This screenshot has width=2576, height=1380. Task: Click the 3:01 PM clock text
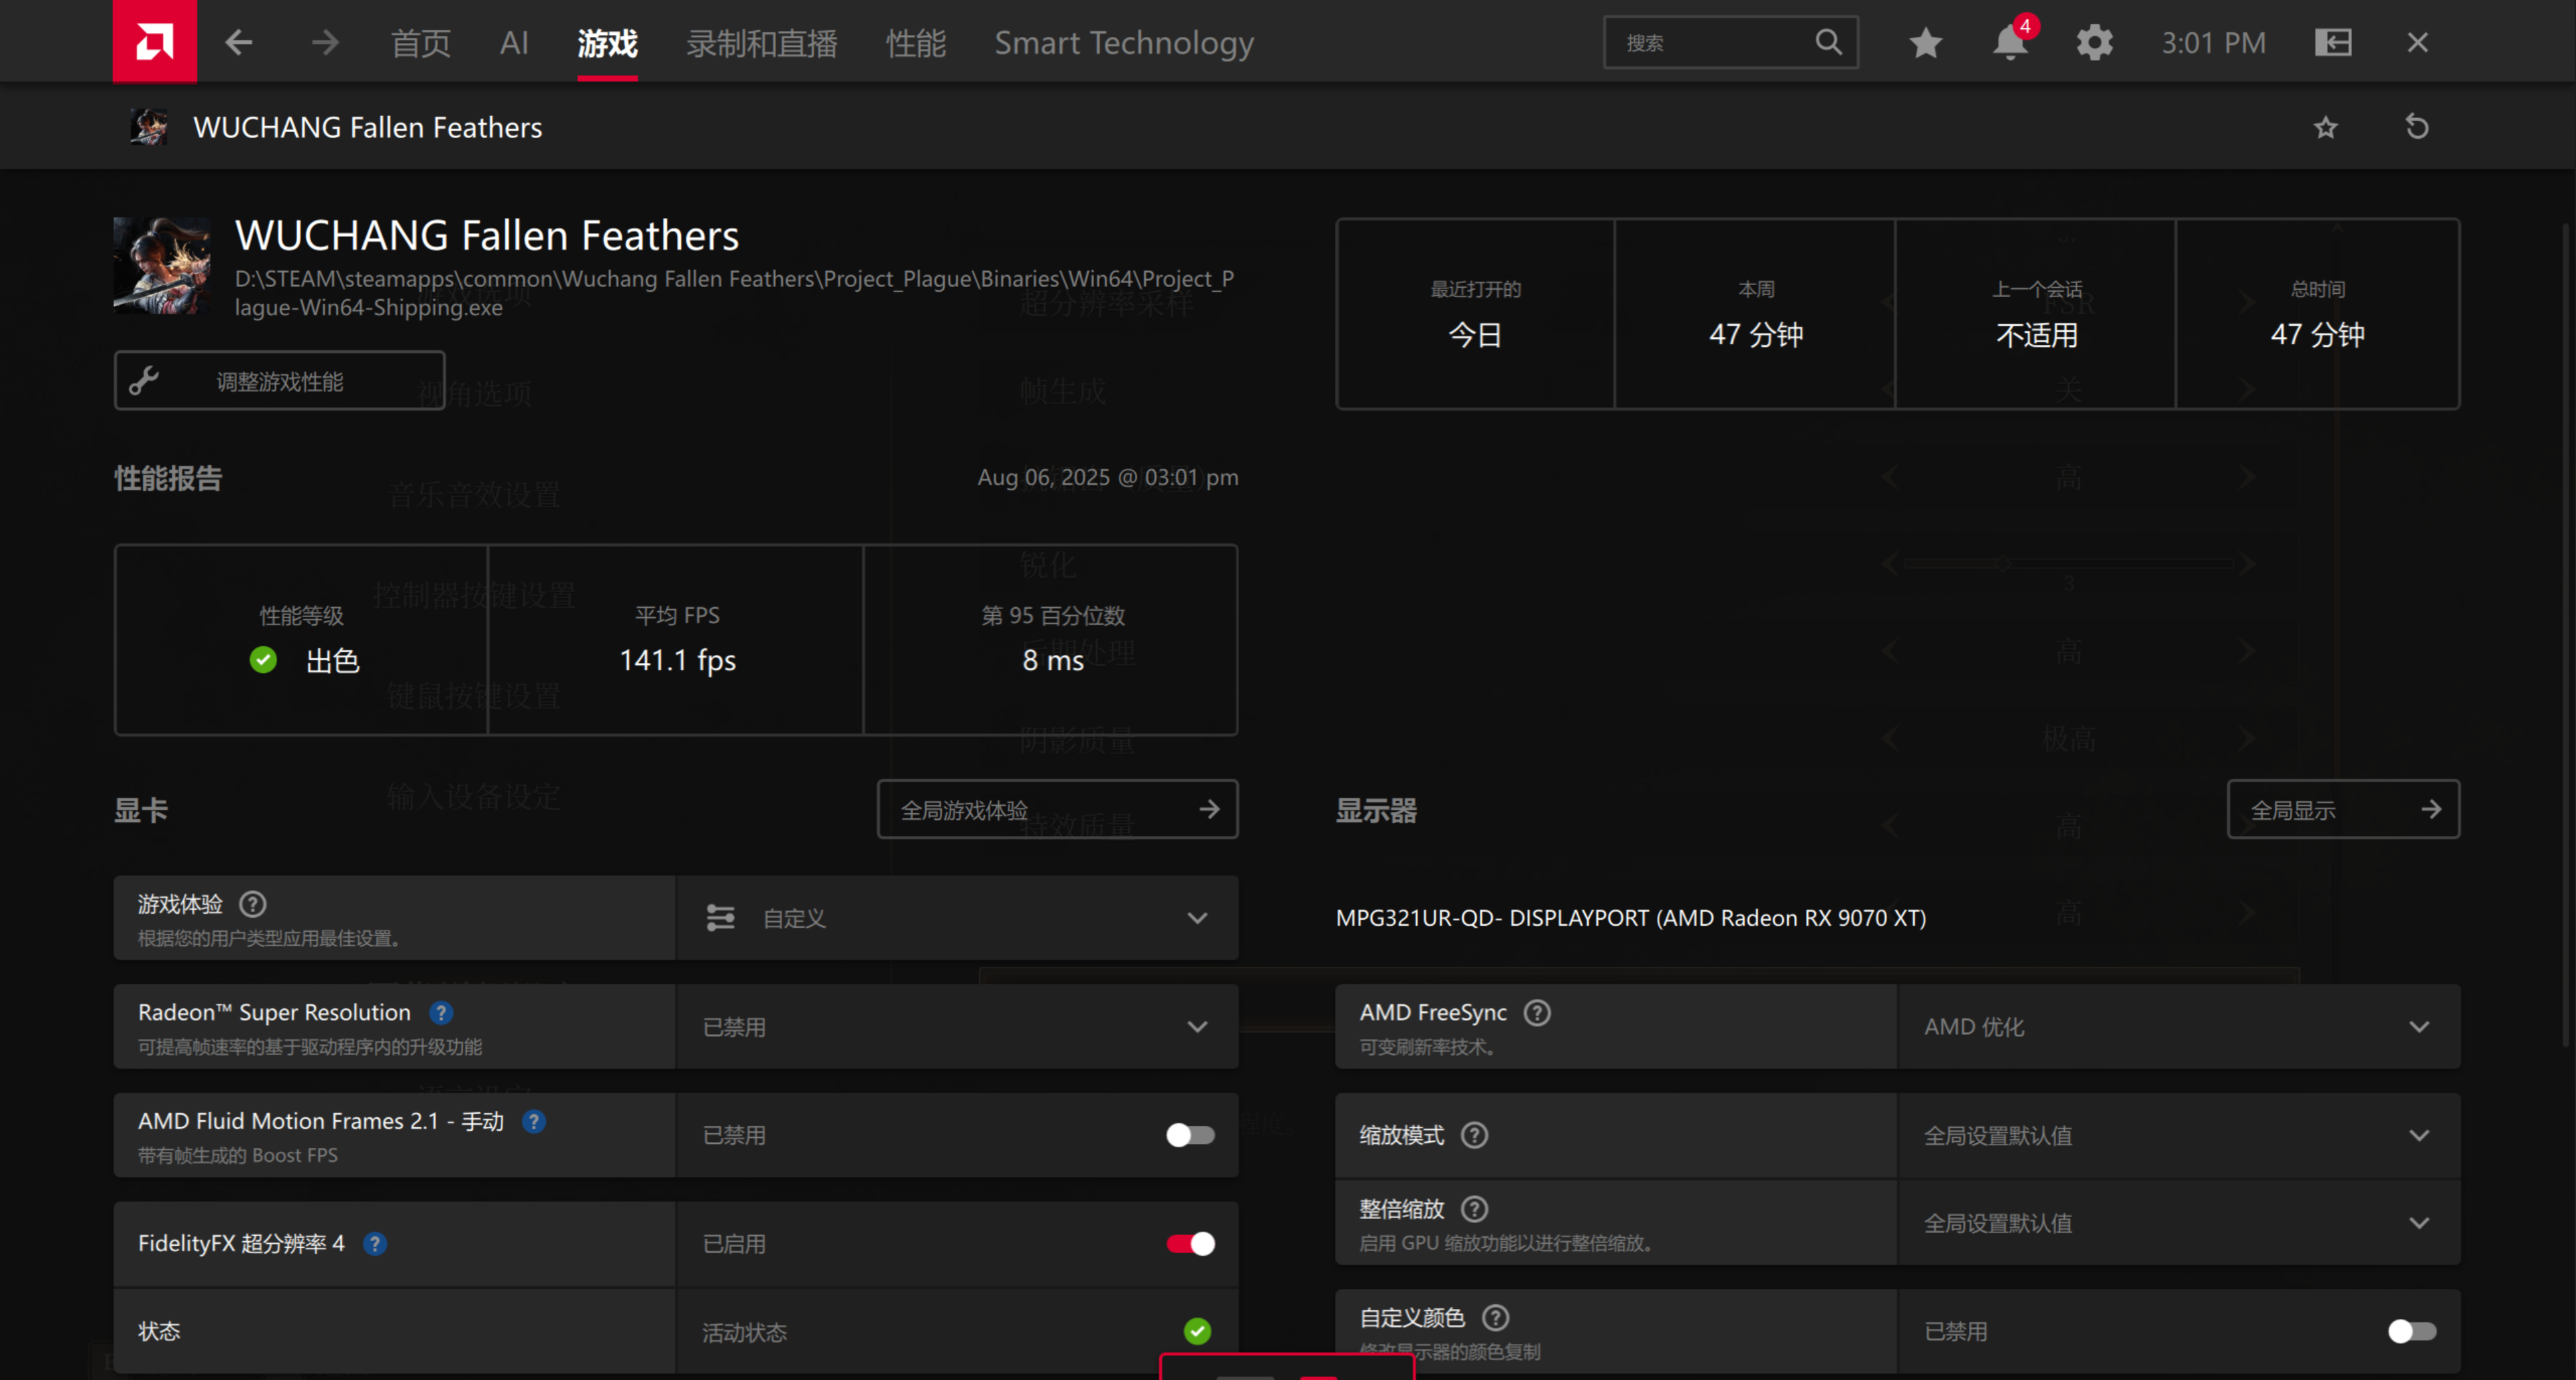pos(2213,43)
